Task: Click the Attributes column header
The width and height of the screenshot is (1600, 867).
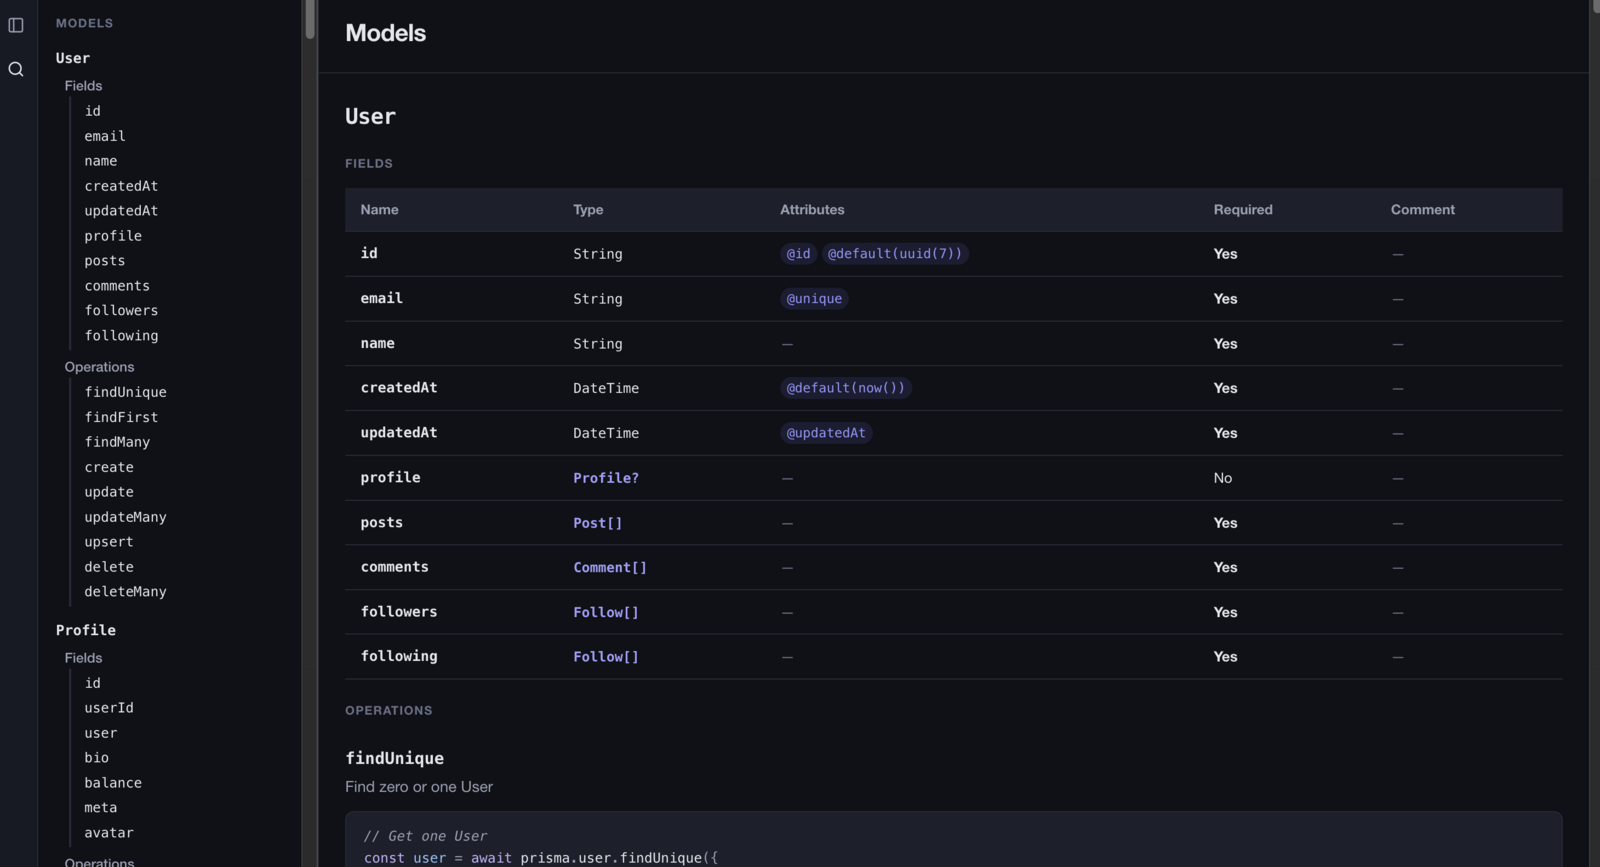Action: [x=812, y=210]
